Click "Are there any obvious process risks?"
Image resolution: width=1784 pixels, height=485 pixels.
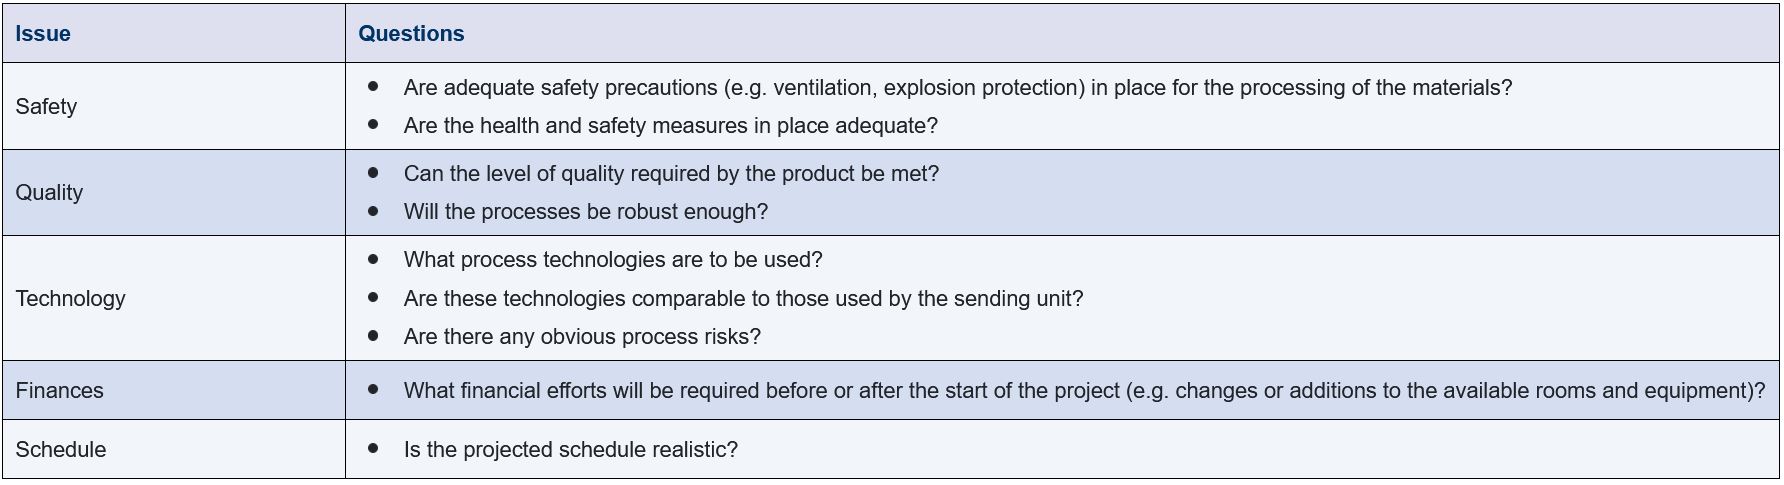pos(582,337)
